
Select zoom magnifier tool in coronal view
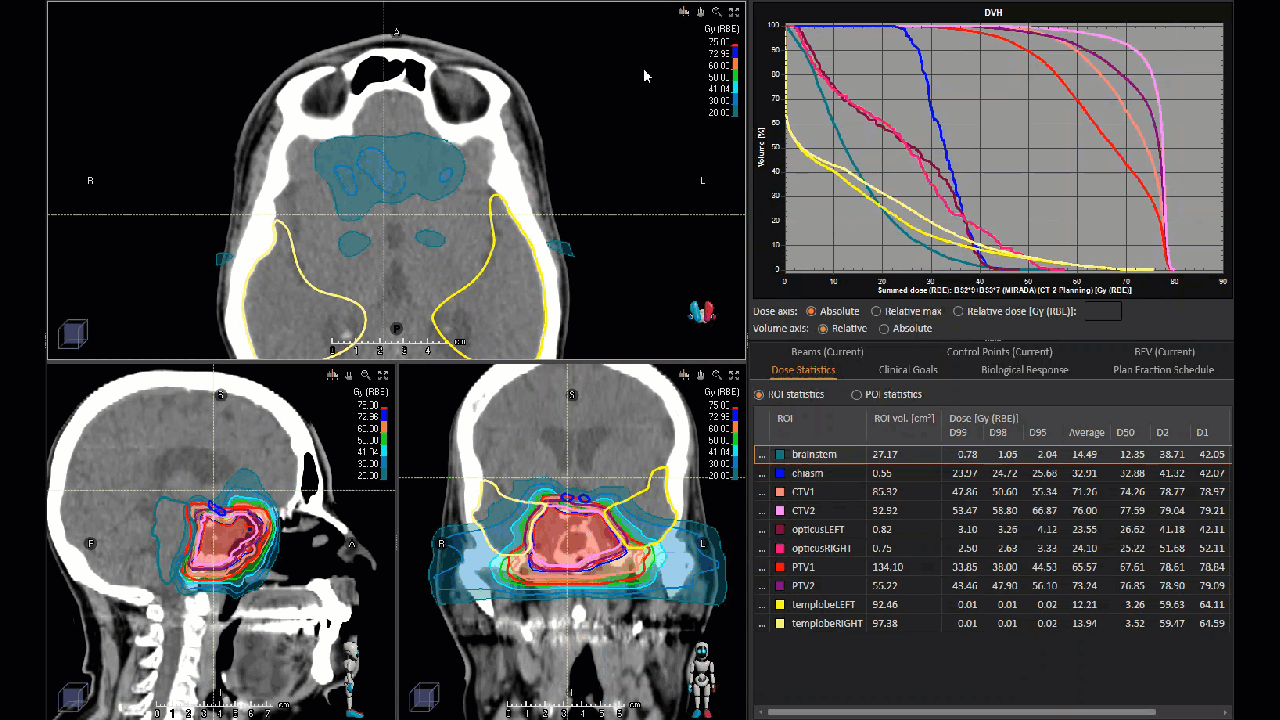[718, 374]
